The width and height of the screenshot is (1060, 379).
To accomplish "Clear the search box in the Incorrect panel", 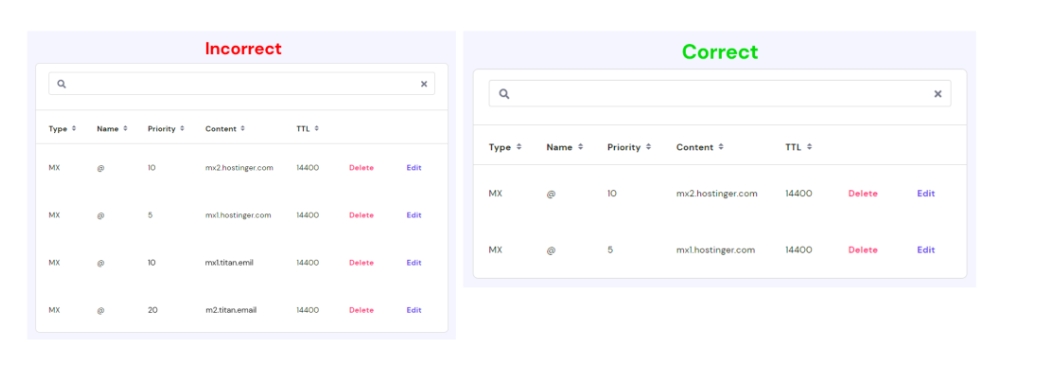I will 424,84.
